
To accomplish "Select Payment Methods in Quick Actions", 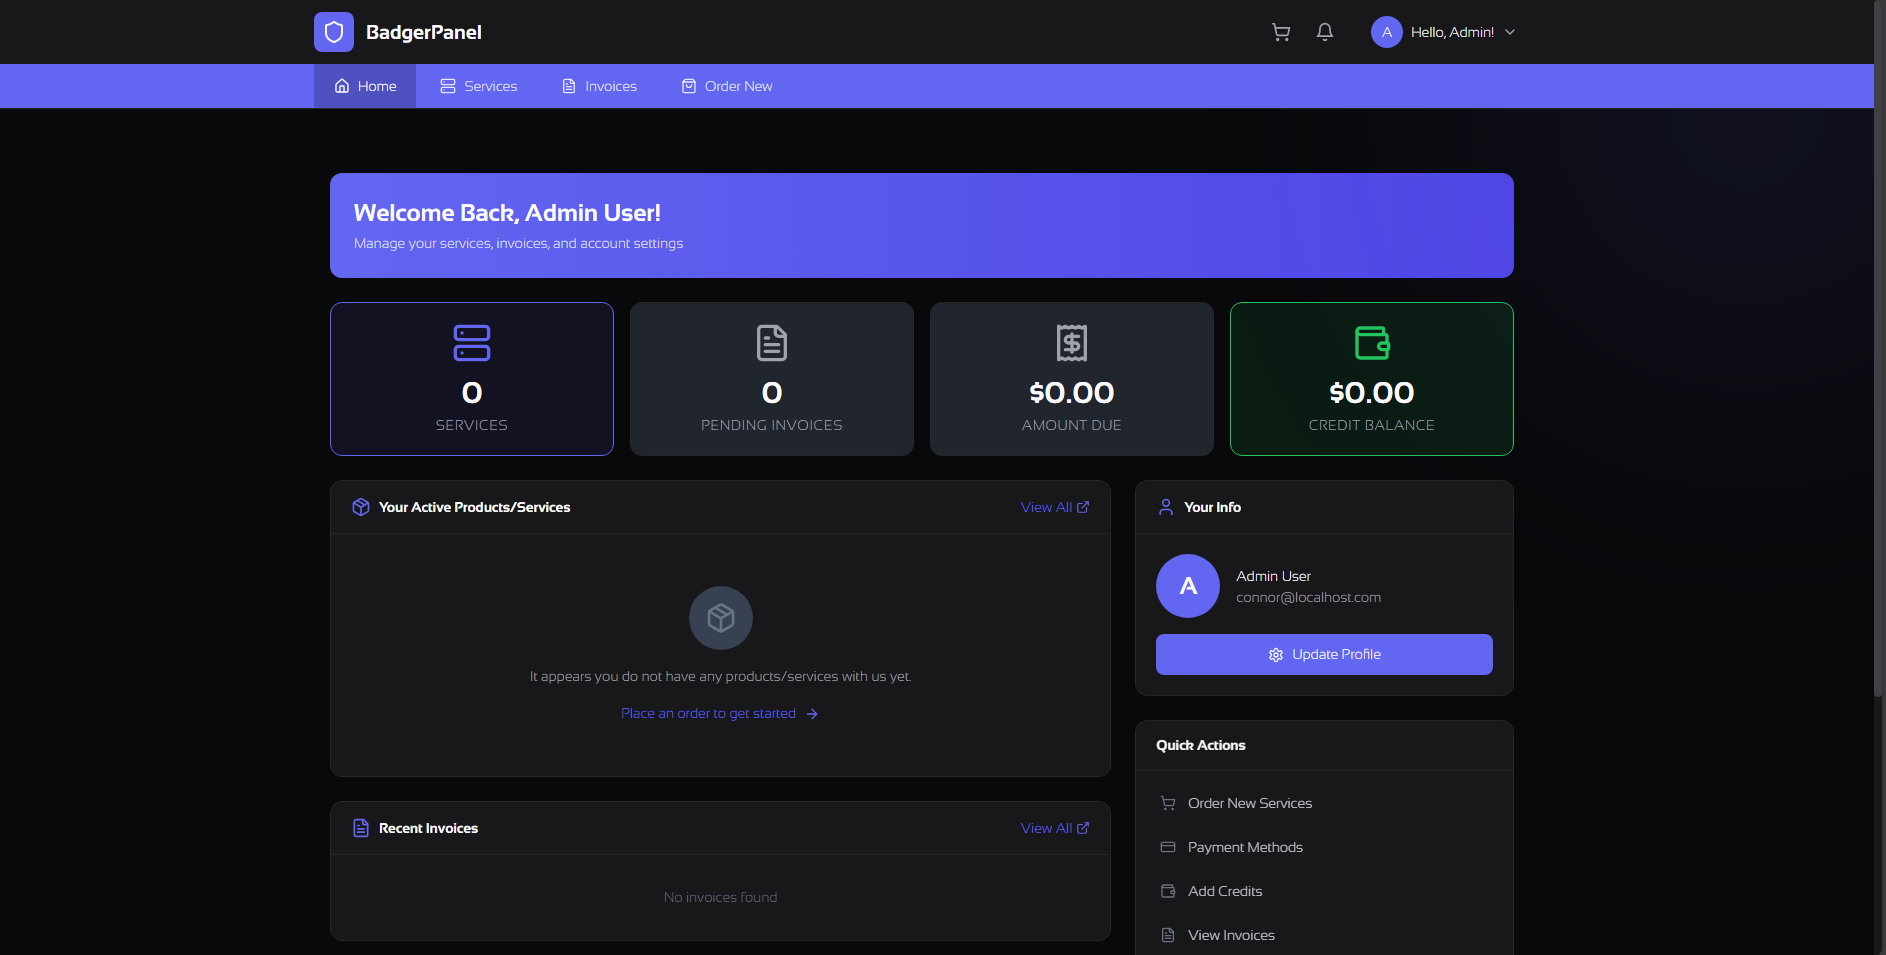I will [x=1244, y=847].
